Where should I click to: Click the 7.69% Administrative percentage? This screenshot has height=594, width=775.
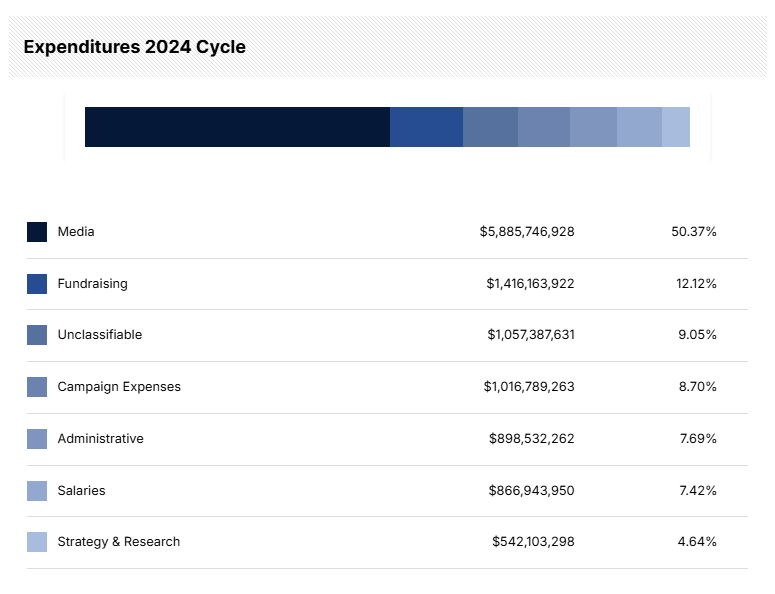pyautogui.click(x=697, y=439)
